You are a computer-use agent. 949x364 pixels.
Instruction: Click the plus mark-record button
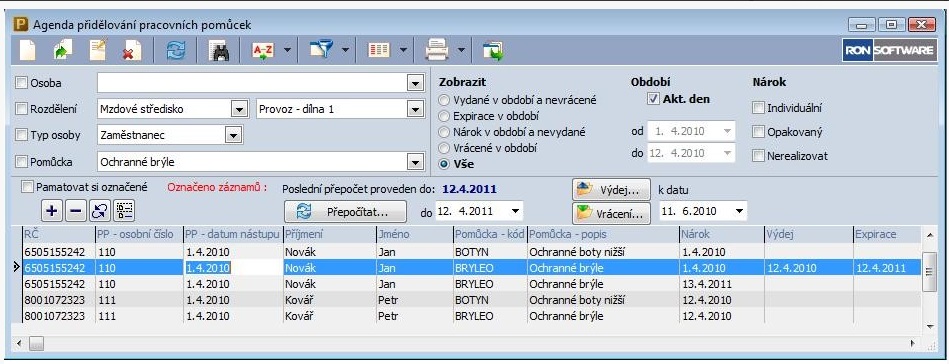click(x=51, y=211)
